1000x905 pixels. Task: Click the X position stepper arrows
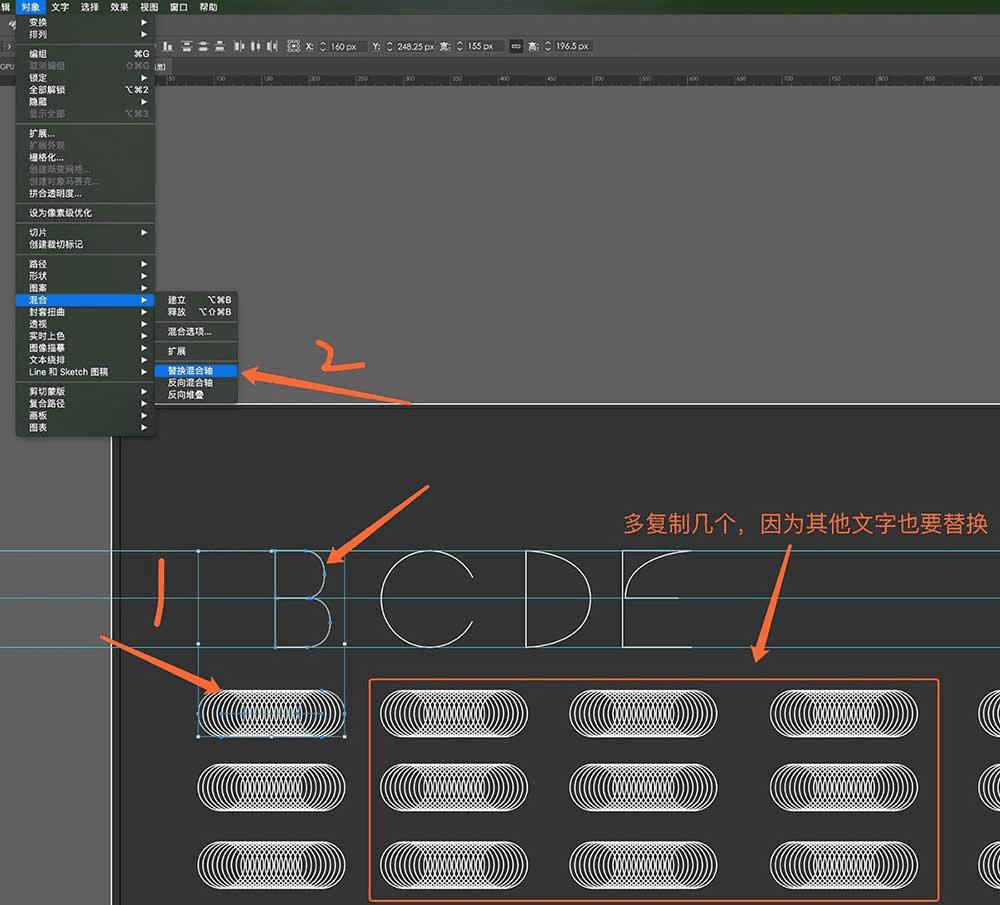point(323,46)
